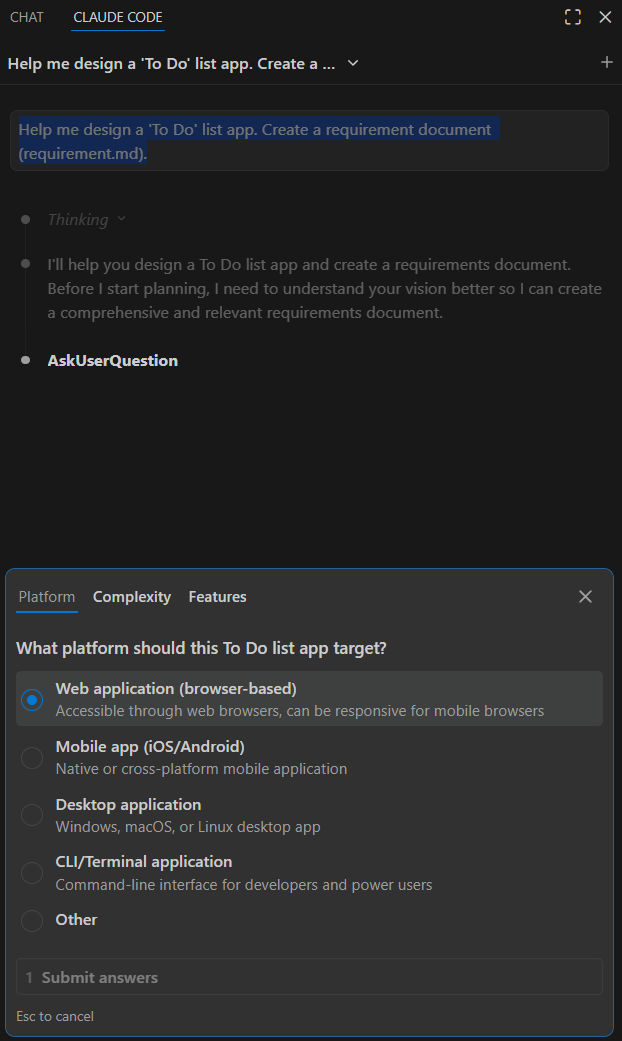Select CLI/Terminal application option
The width and height of the screenshot is (622, 1041).
tap(32, 873)
